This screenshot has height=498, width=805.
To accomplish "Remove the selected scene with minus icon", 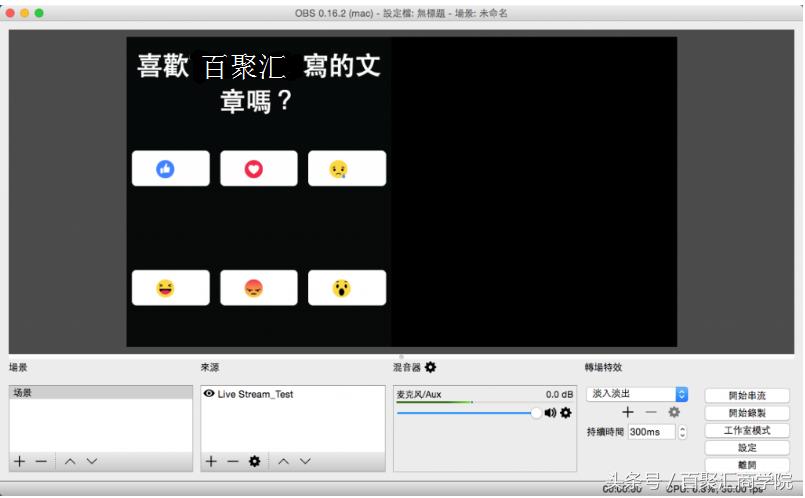I will click(41, 462).
